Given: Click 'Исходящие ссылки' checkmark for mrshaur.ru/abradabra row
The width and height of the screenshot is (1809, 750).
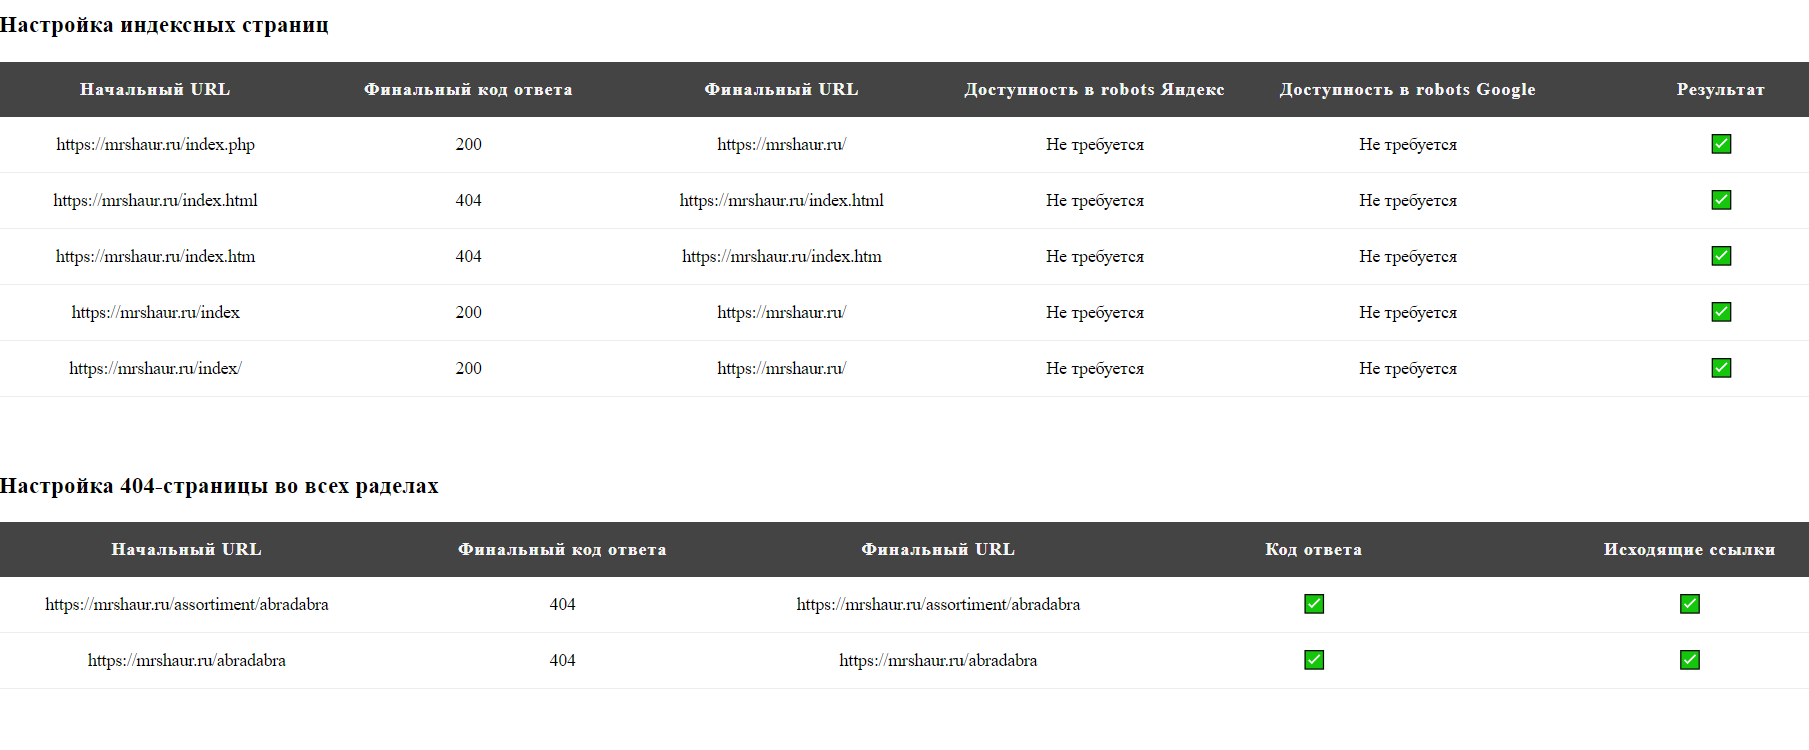Looking at the screenshot, I should click(1689, 660).
